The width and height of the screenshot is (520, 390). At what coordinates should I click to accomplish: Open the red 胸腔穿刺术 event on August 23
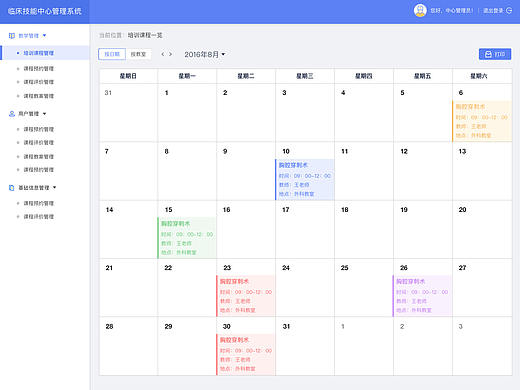pos(246,296)
